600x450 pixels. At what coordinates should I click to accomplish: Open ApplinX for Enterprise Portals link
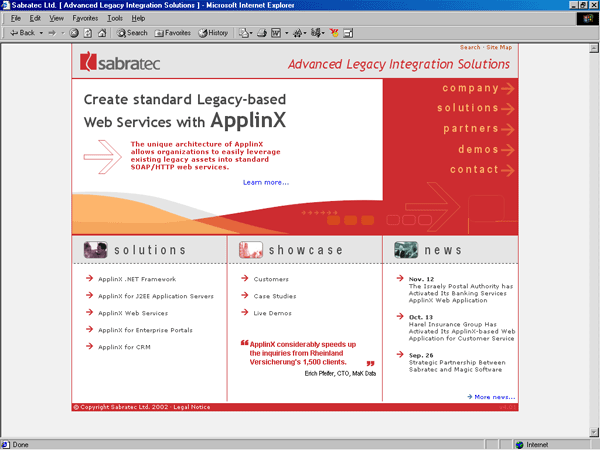coord(145,330)
